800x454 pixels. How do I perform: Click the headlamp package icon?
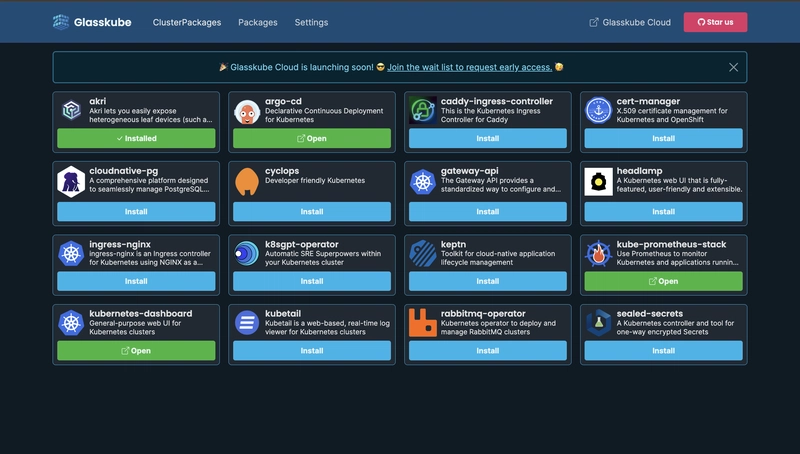(x=599, y=182)
